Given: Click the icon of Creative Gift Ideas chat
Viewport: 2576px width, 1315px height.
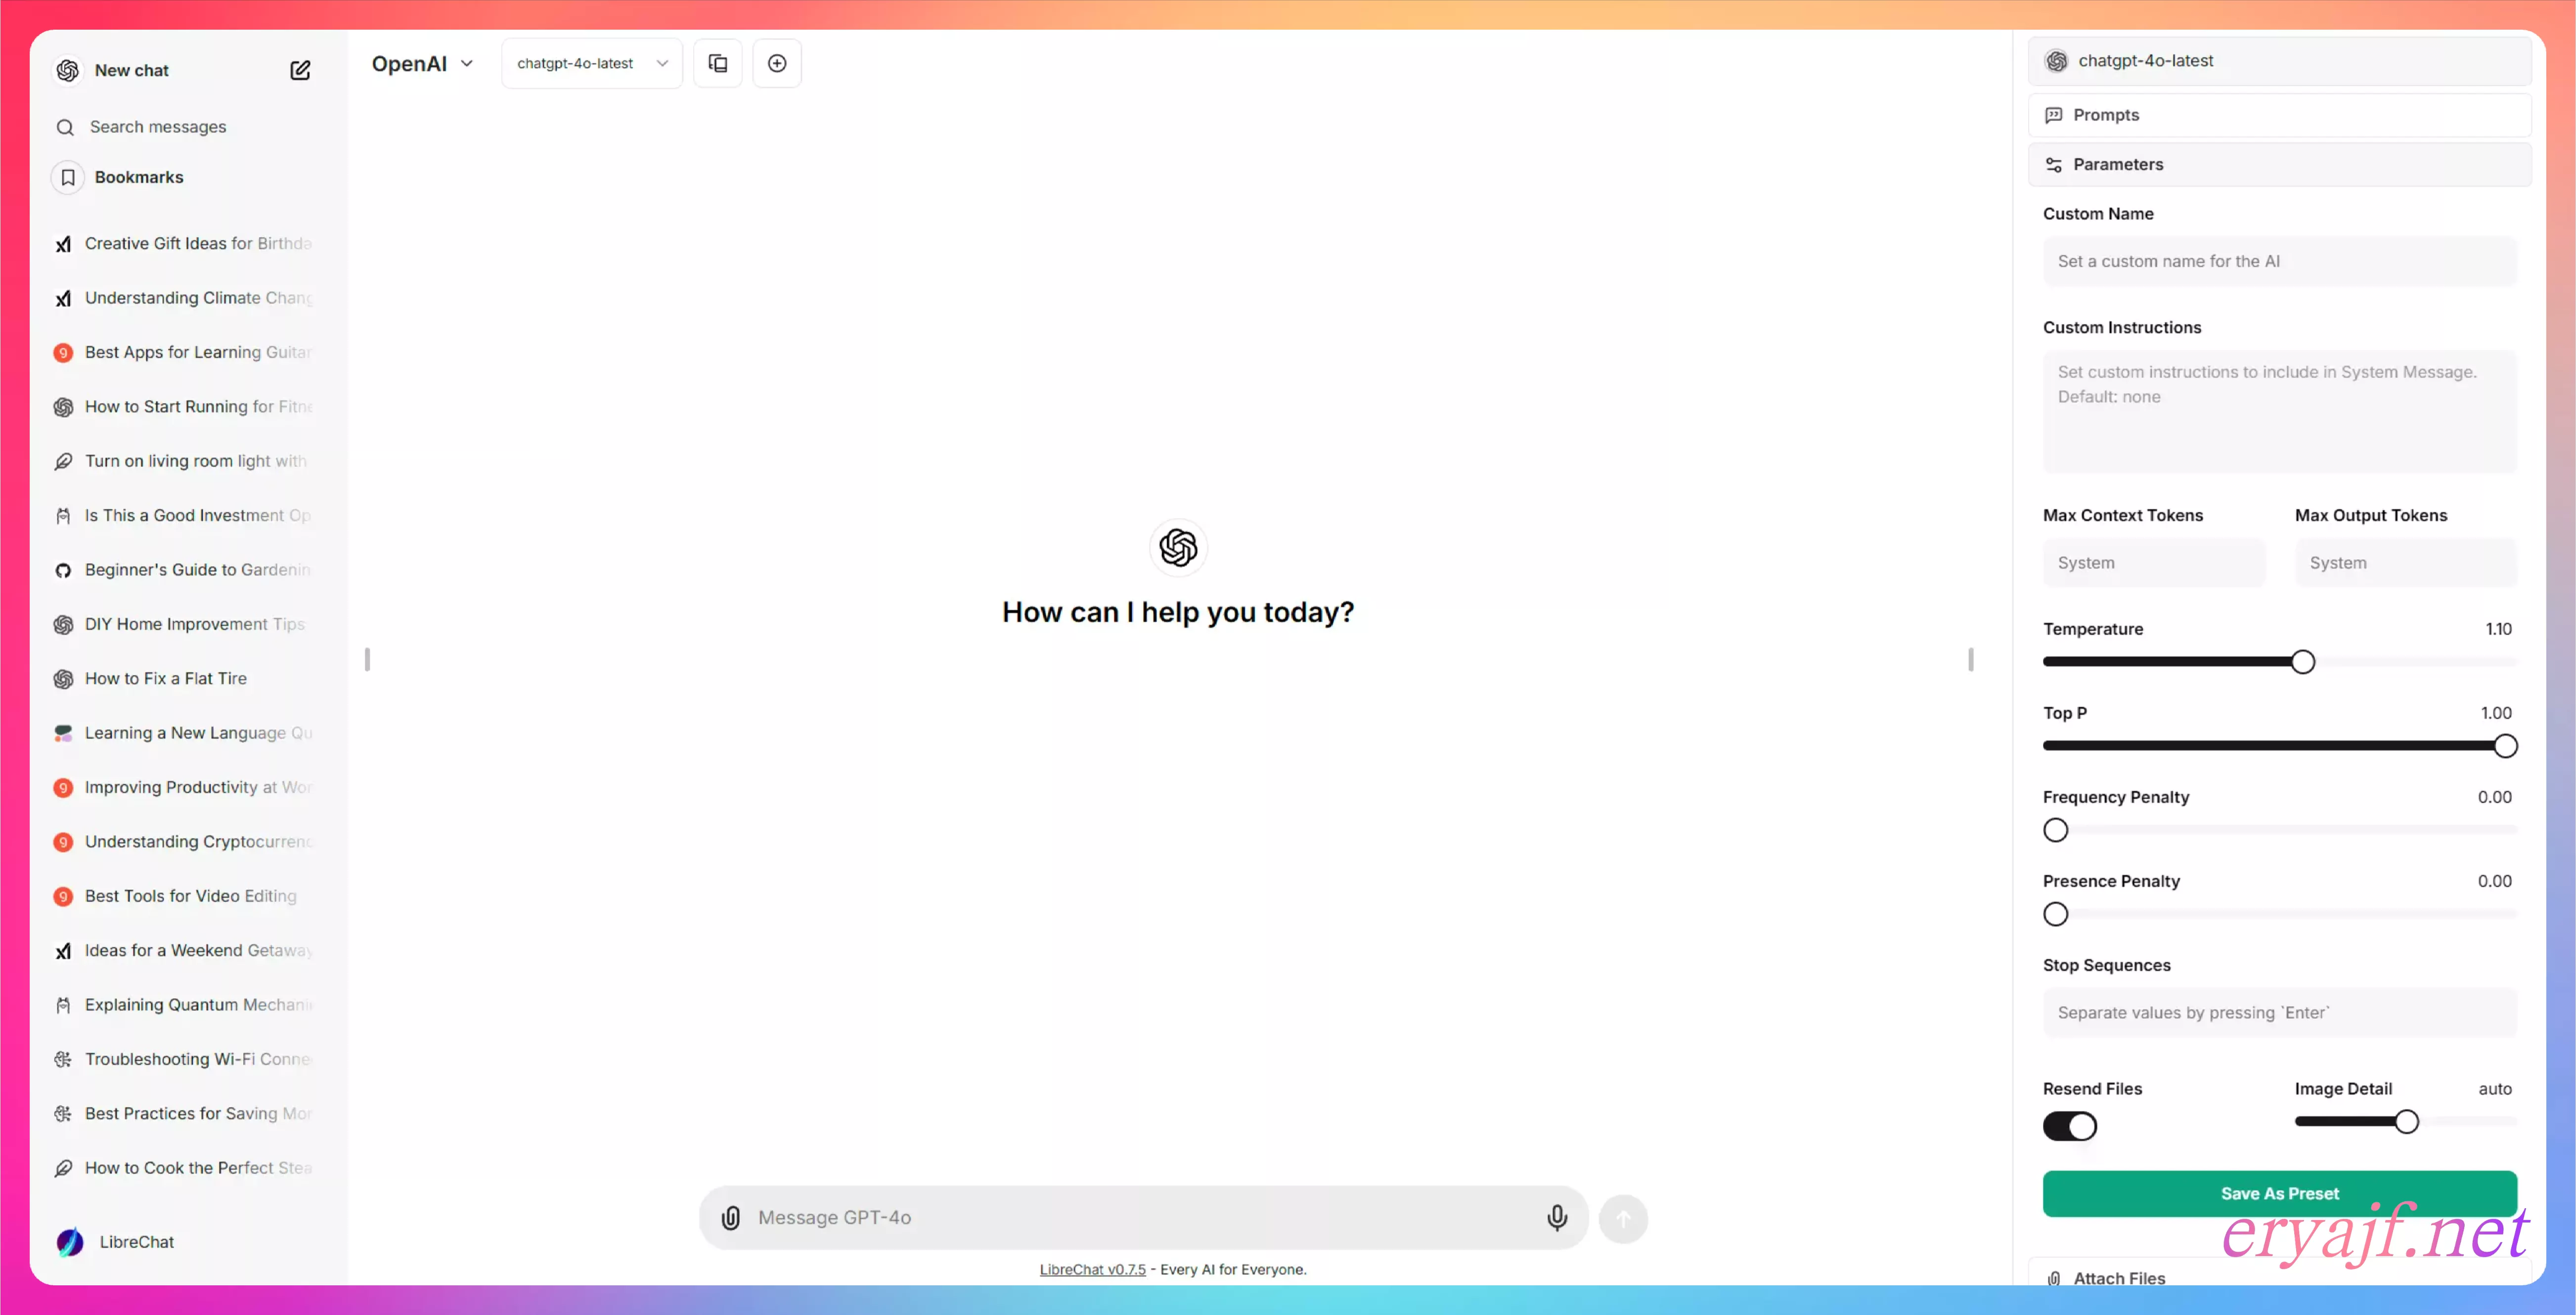Looking at the screenshot, I should (63, 243).
